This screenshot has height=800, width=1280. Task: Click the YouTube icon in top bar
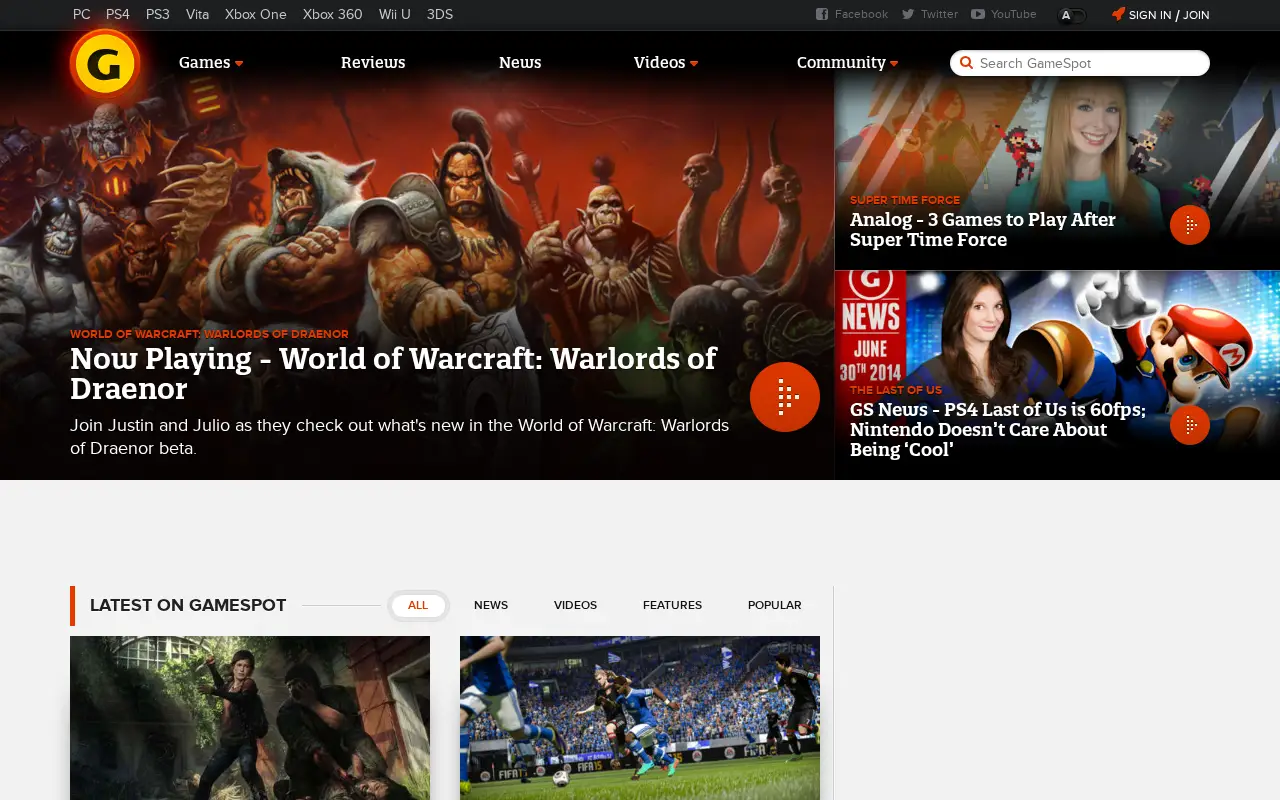point(978,14)
